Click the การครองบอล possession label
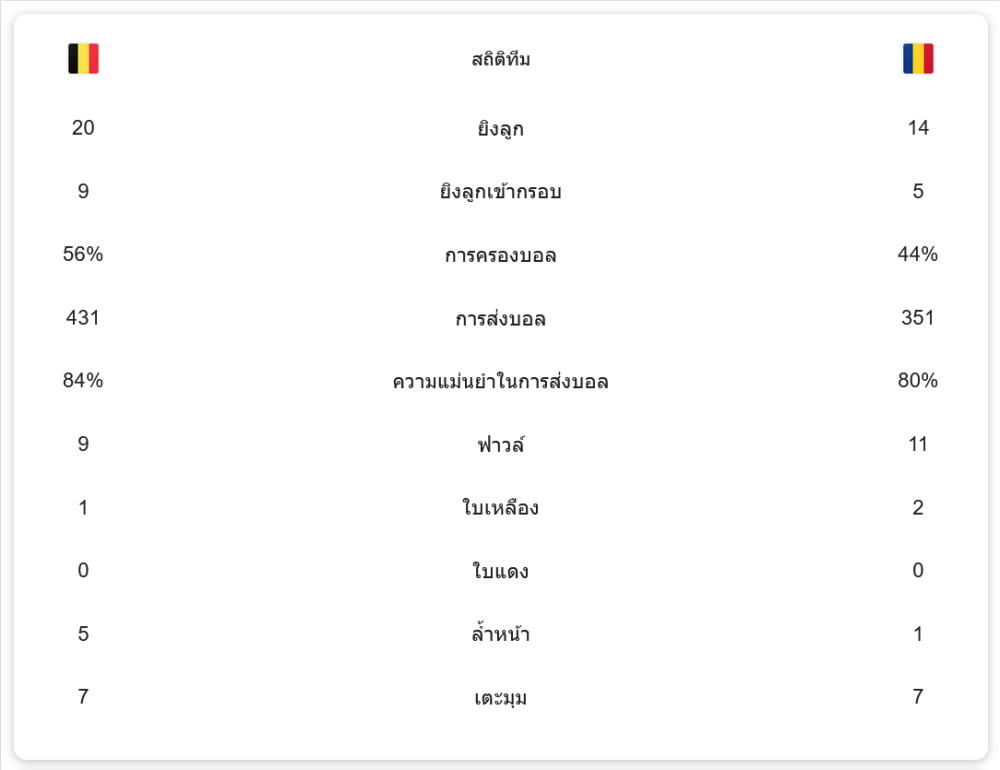This screenshot has height=770, width=1000. coord(500,255)
